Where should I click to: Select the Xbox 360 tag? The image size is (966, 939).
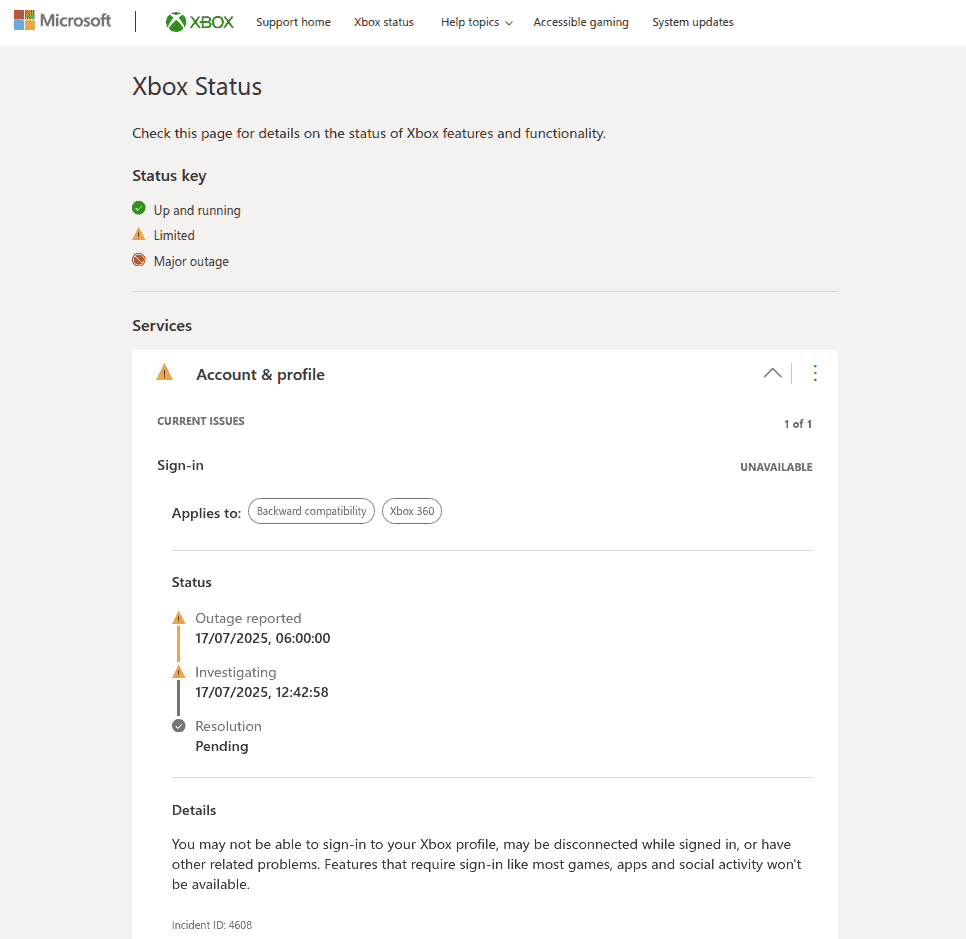412,511
